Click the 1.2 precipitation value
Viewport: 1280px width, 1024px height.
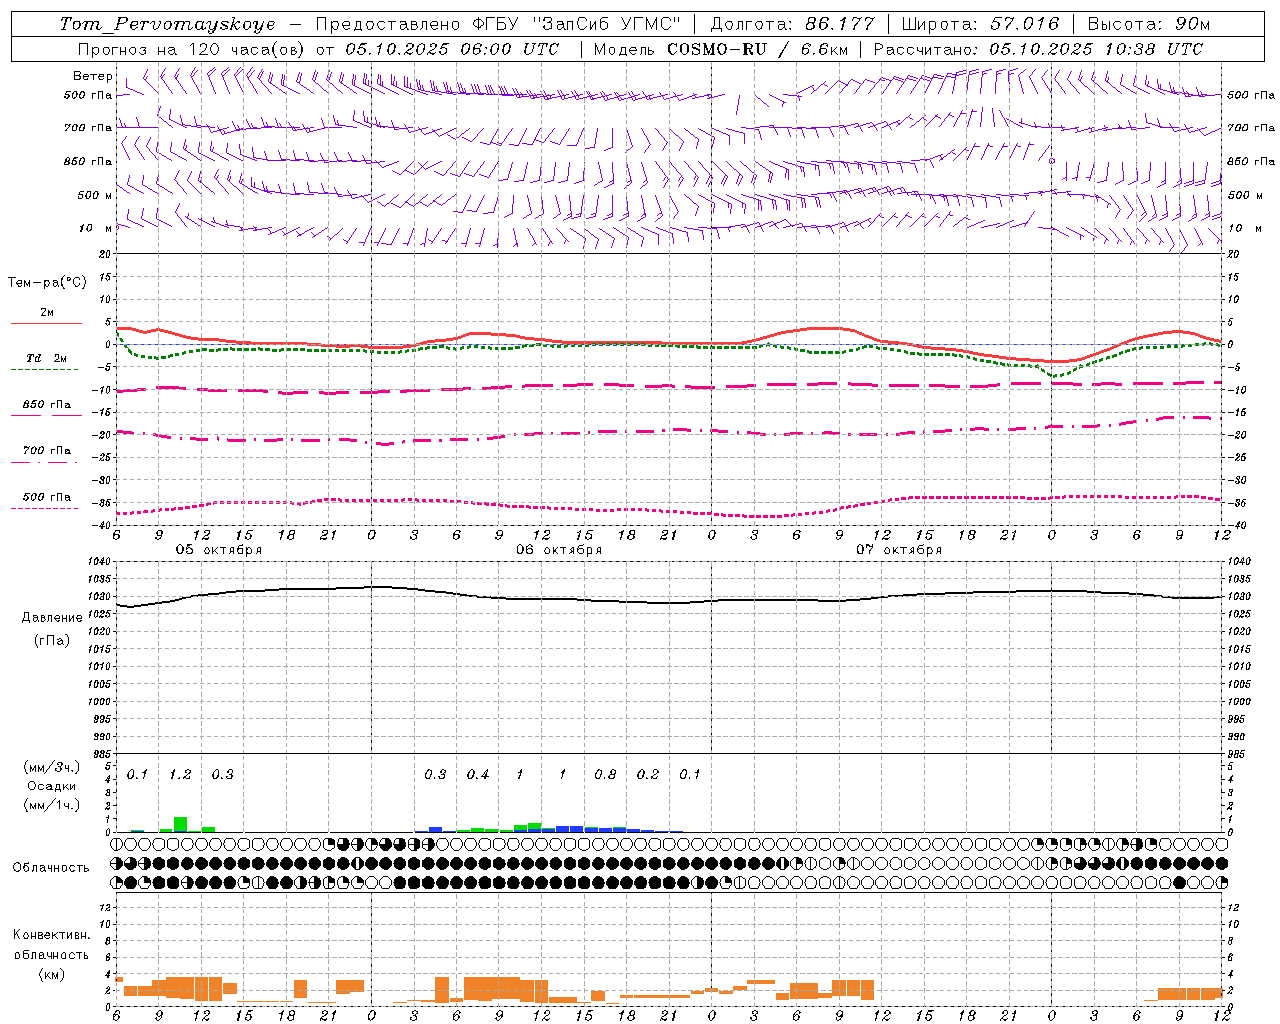(x=180, y=775)
